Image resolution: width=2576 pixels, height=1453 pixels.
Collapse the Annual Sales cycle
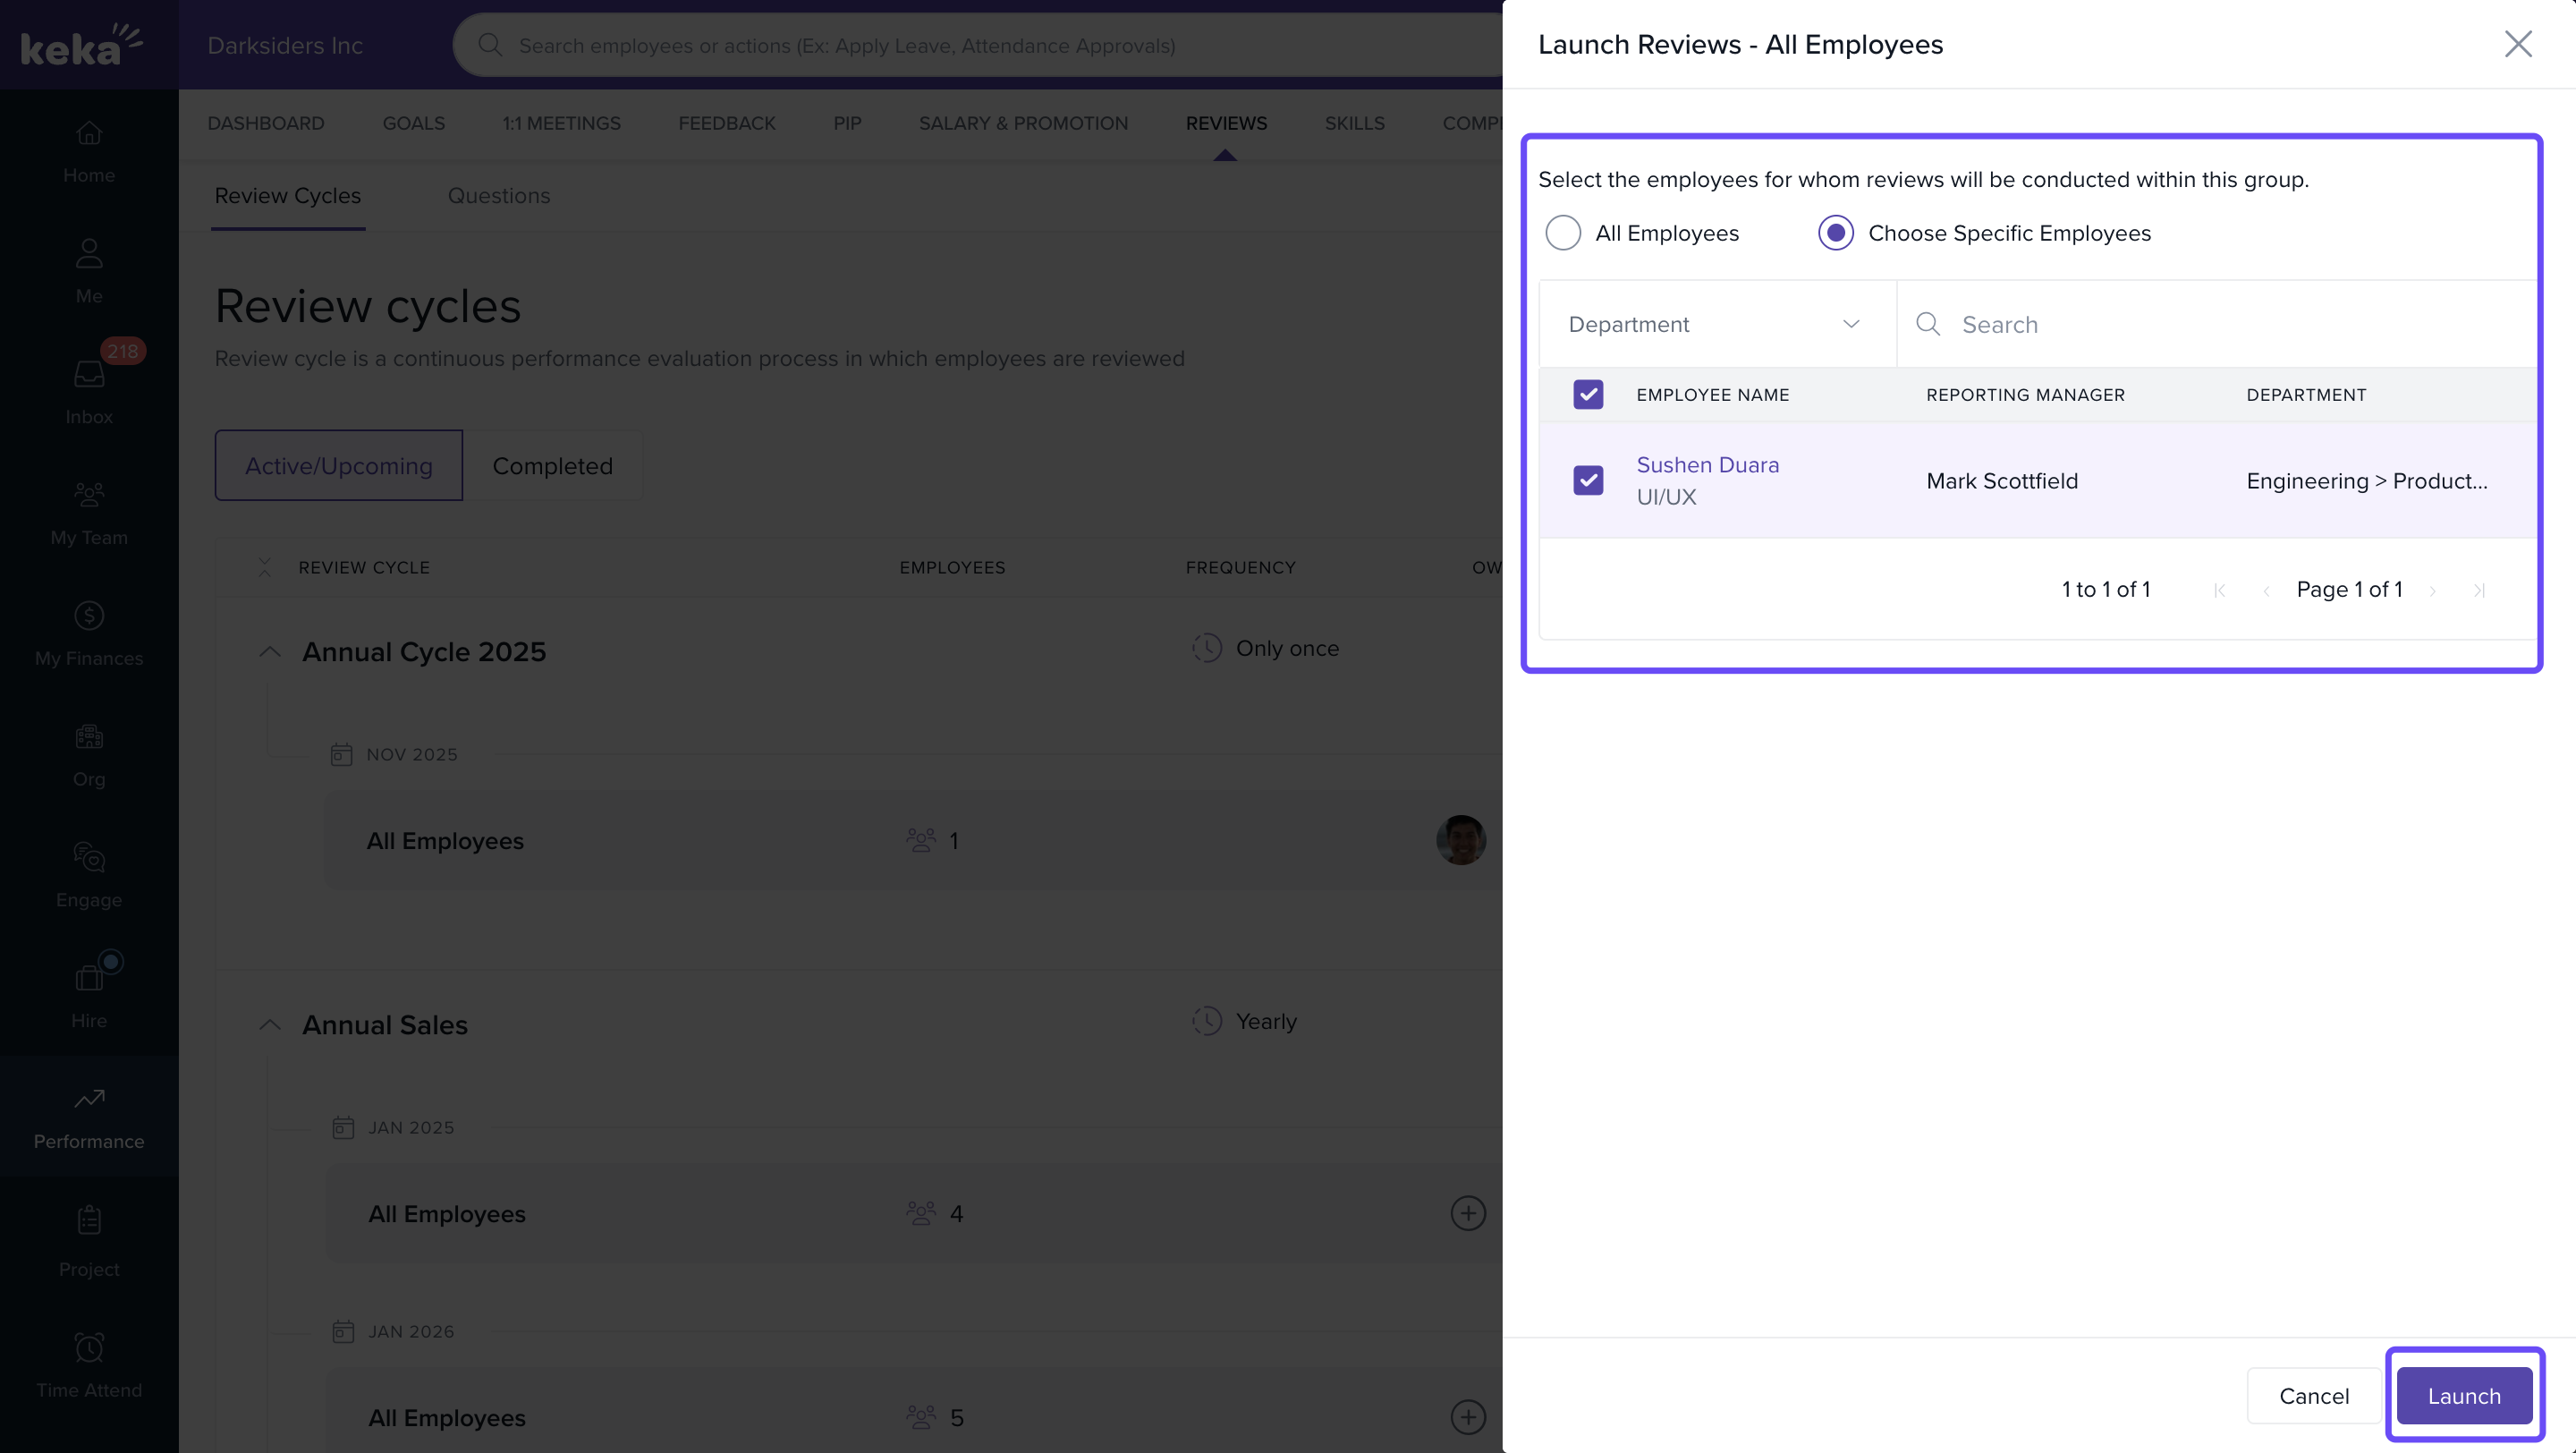(x=269, y=1025)
